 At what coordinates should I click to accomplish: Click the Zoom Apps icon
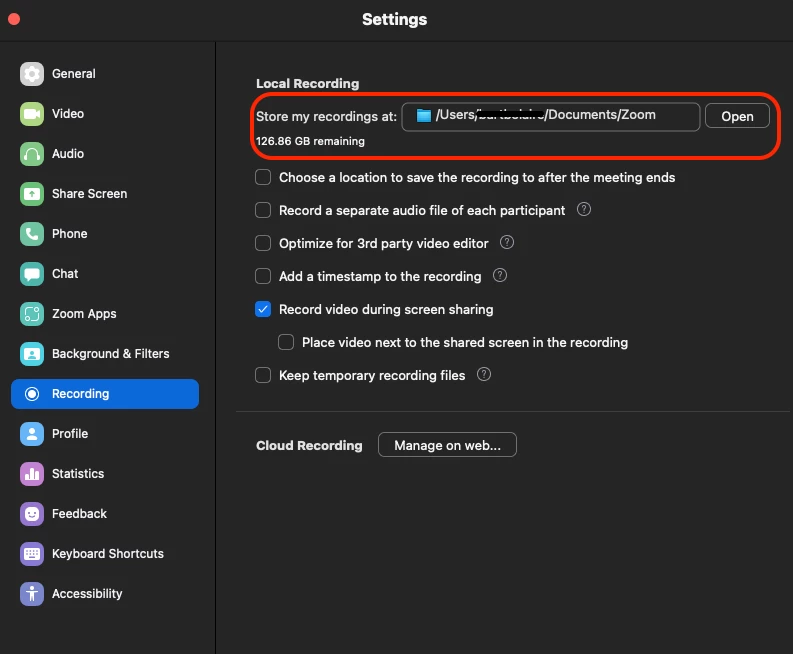tap(32, 314)
